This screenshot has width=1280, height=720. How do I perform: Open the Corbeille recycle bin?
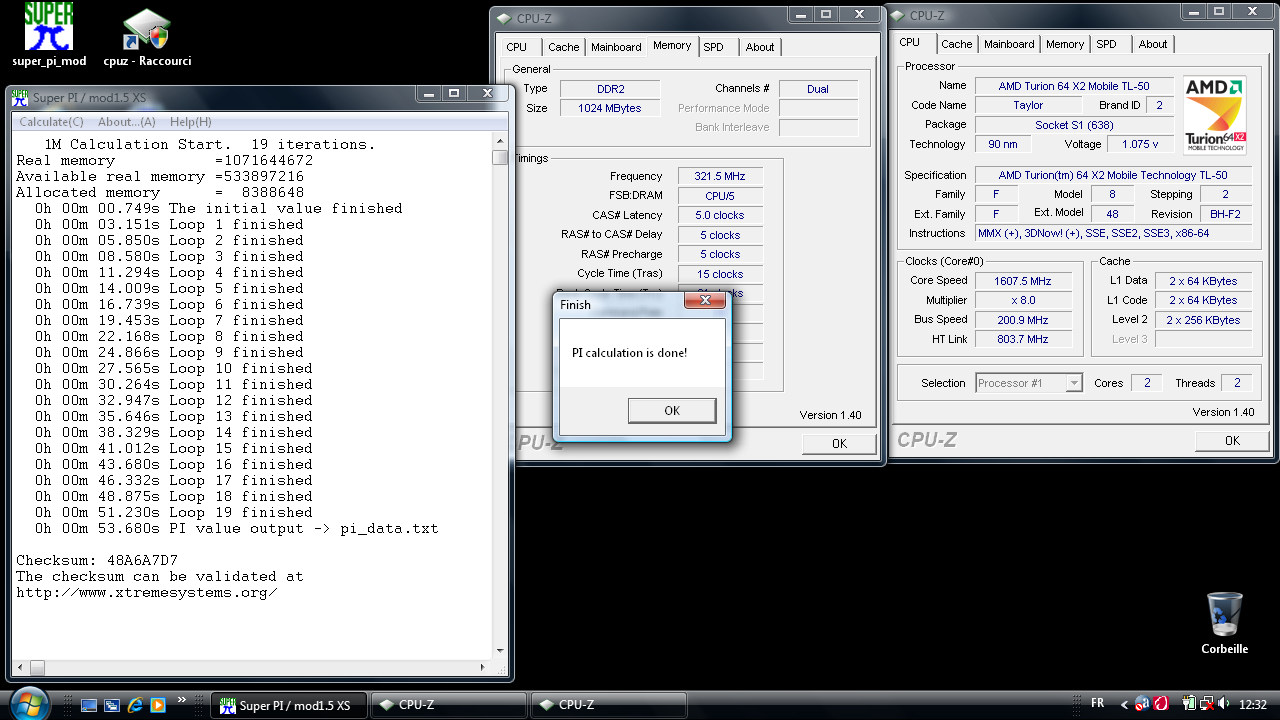(x=1224, y=621)
